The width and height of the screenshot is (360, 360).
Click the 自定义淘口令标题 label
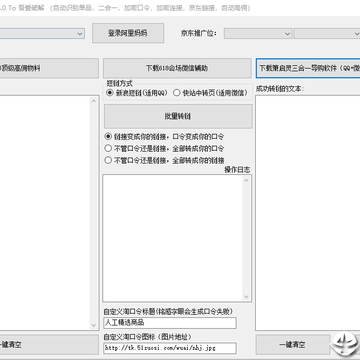168,311
